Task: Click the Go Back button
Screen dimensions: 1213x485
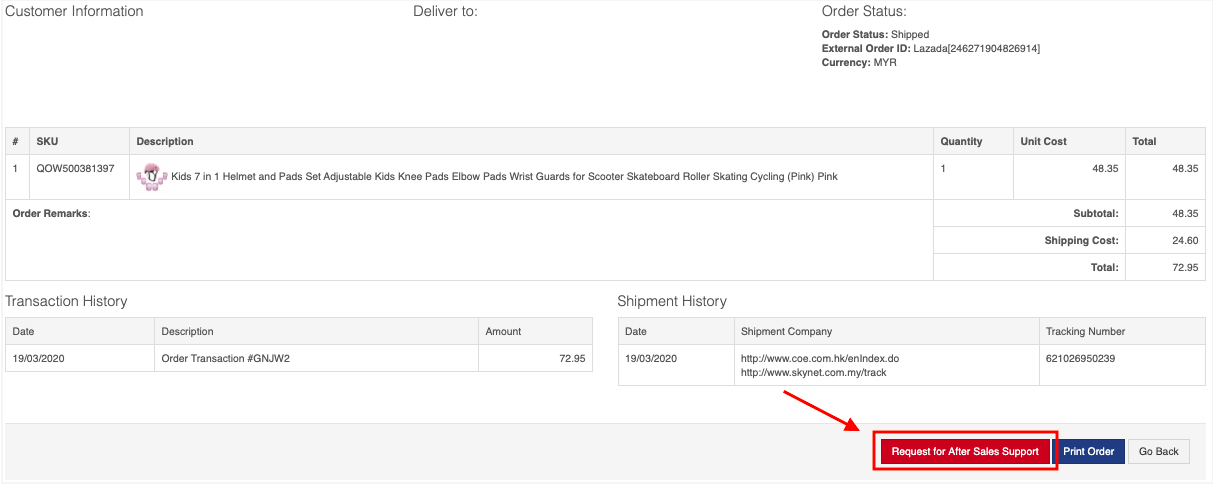Action: pyautogui.click(x=1159, y=452)
